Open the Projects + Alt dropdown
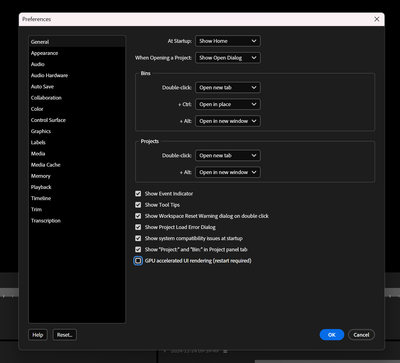The width and height of the screenshot is (400, 363). tap(228, 172)
